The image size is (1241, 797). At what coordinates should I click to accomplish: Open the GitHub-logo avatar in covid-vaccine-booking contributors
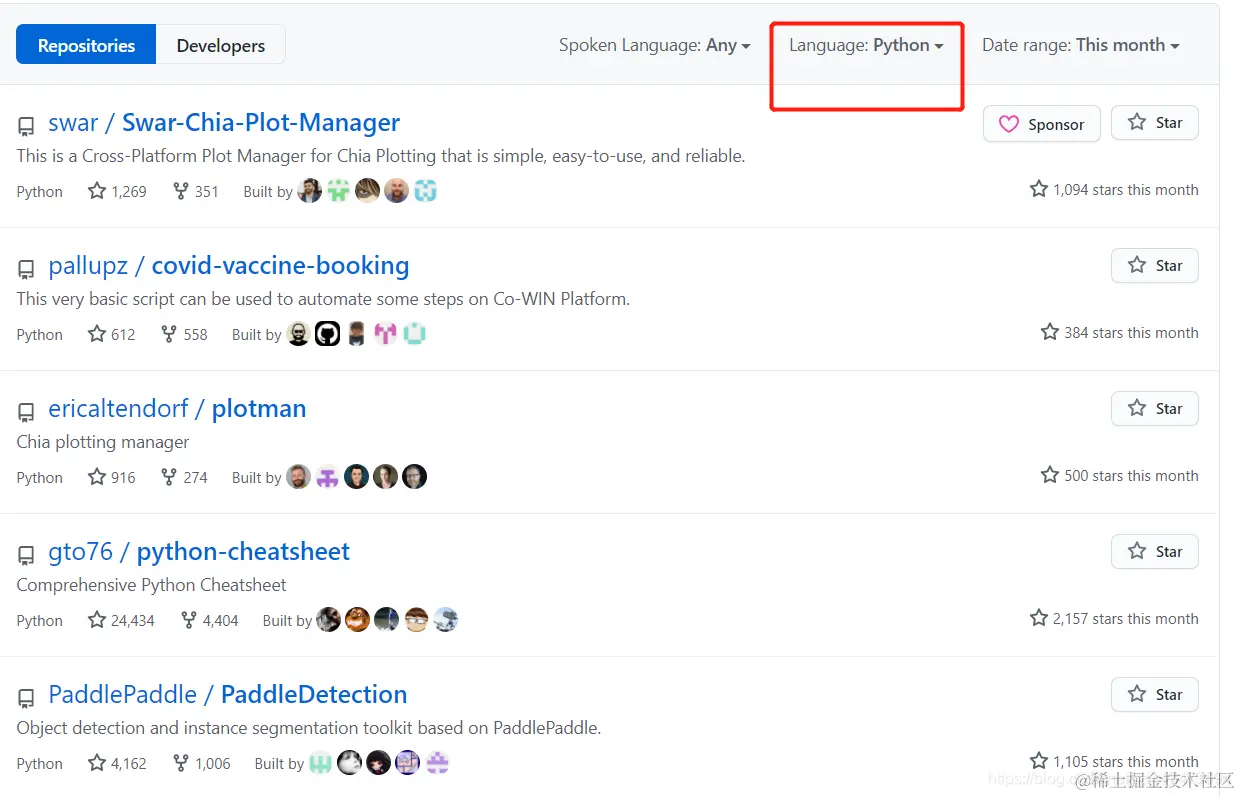328,334
